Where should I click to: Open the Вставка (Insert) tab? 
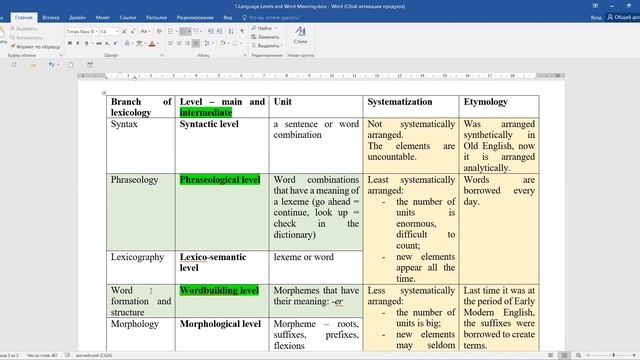point(51,18)
